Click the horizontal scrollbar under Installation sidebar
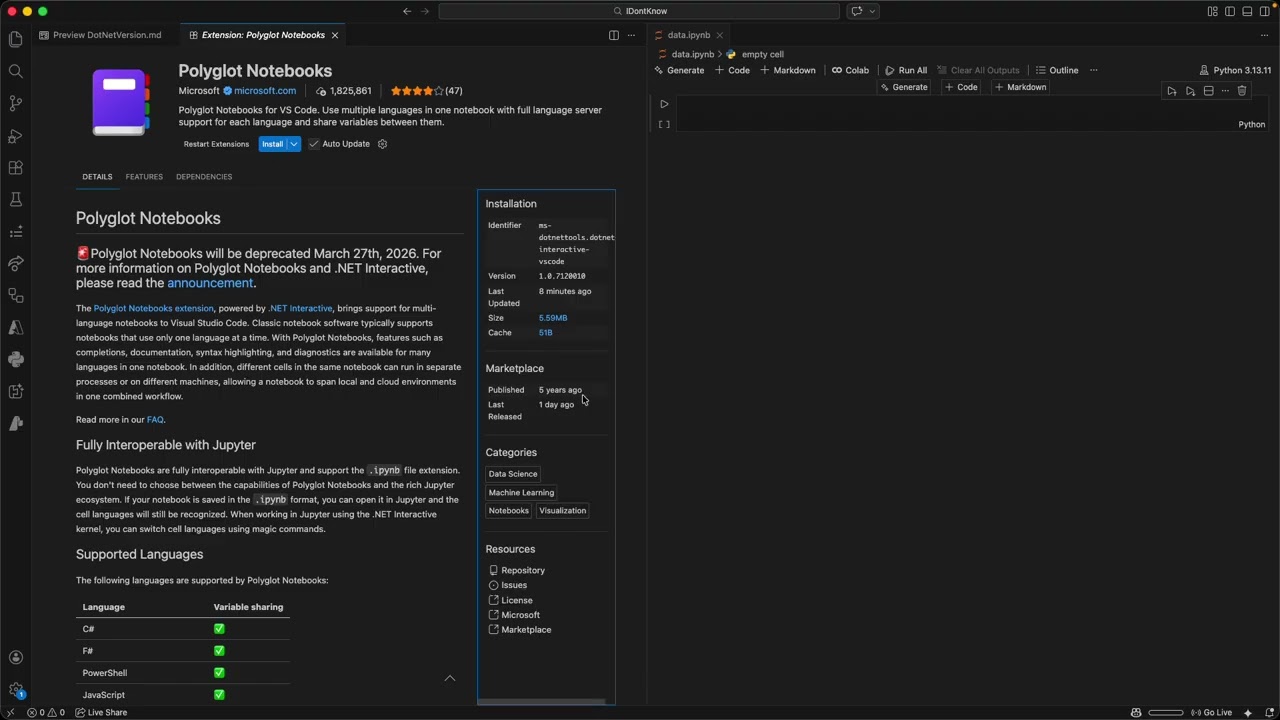Screen dimensions: 1280x720 click(x=541, y=702)
